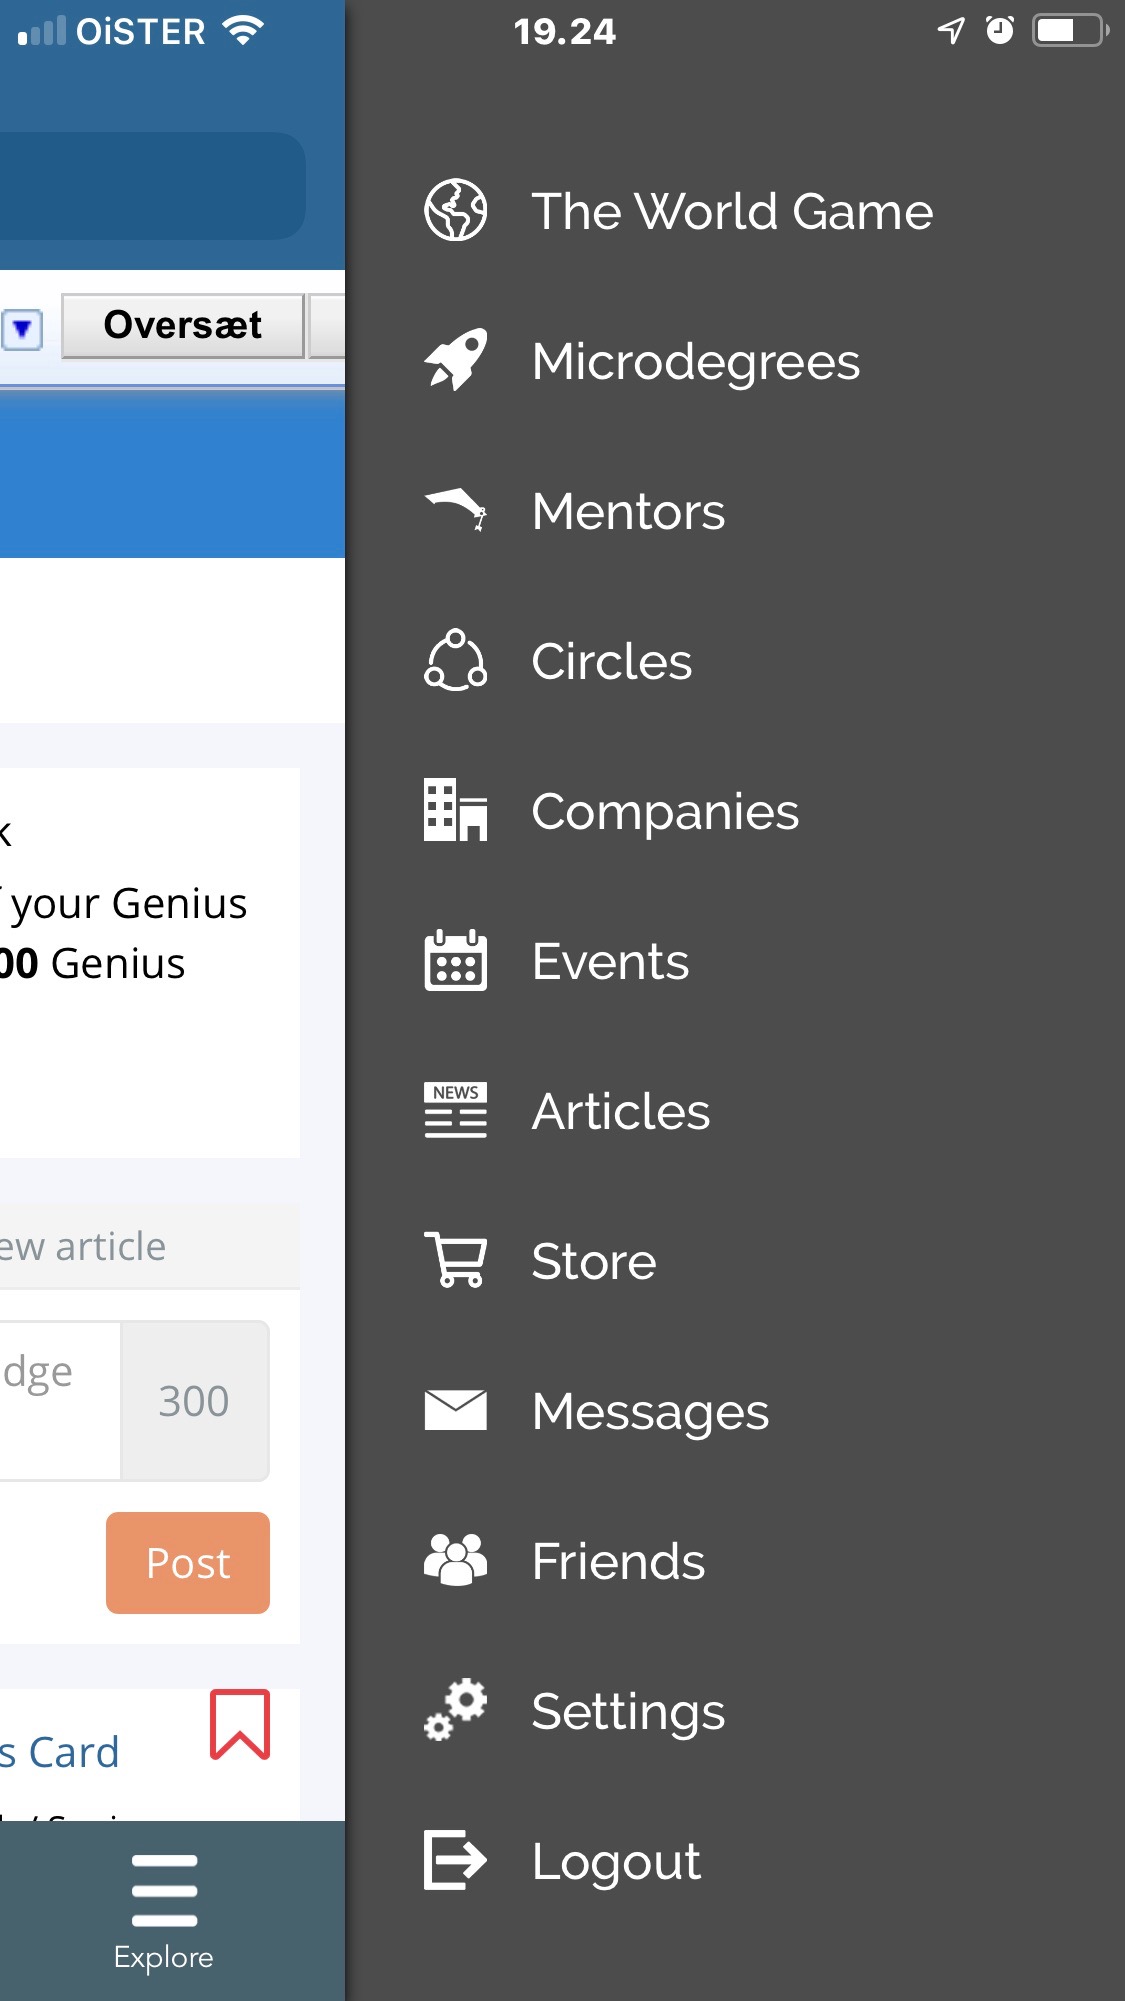Screen dimensions: 1125x2001
Task: Tap the Friends group icon
Action: click(455, 1560)
